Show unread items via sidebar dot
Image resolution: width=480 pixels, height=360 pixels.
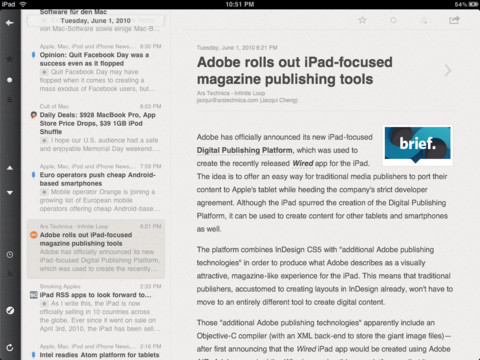(x=10, y=80)
